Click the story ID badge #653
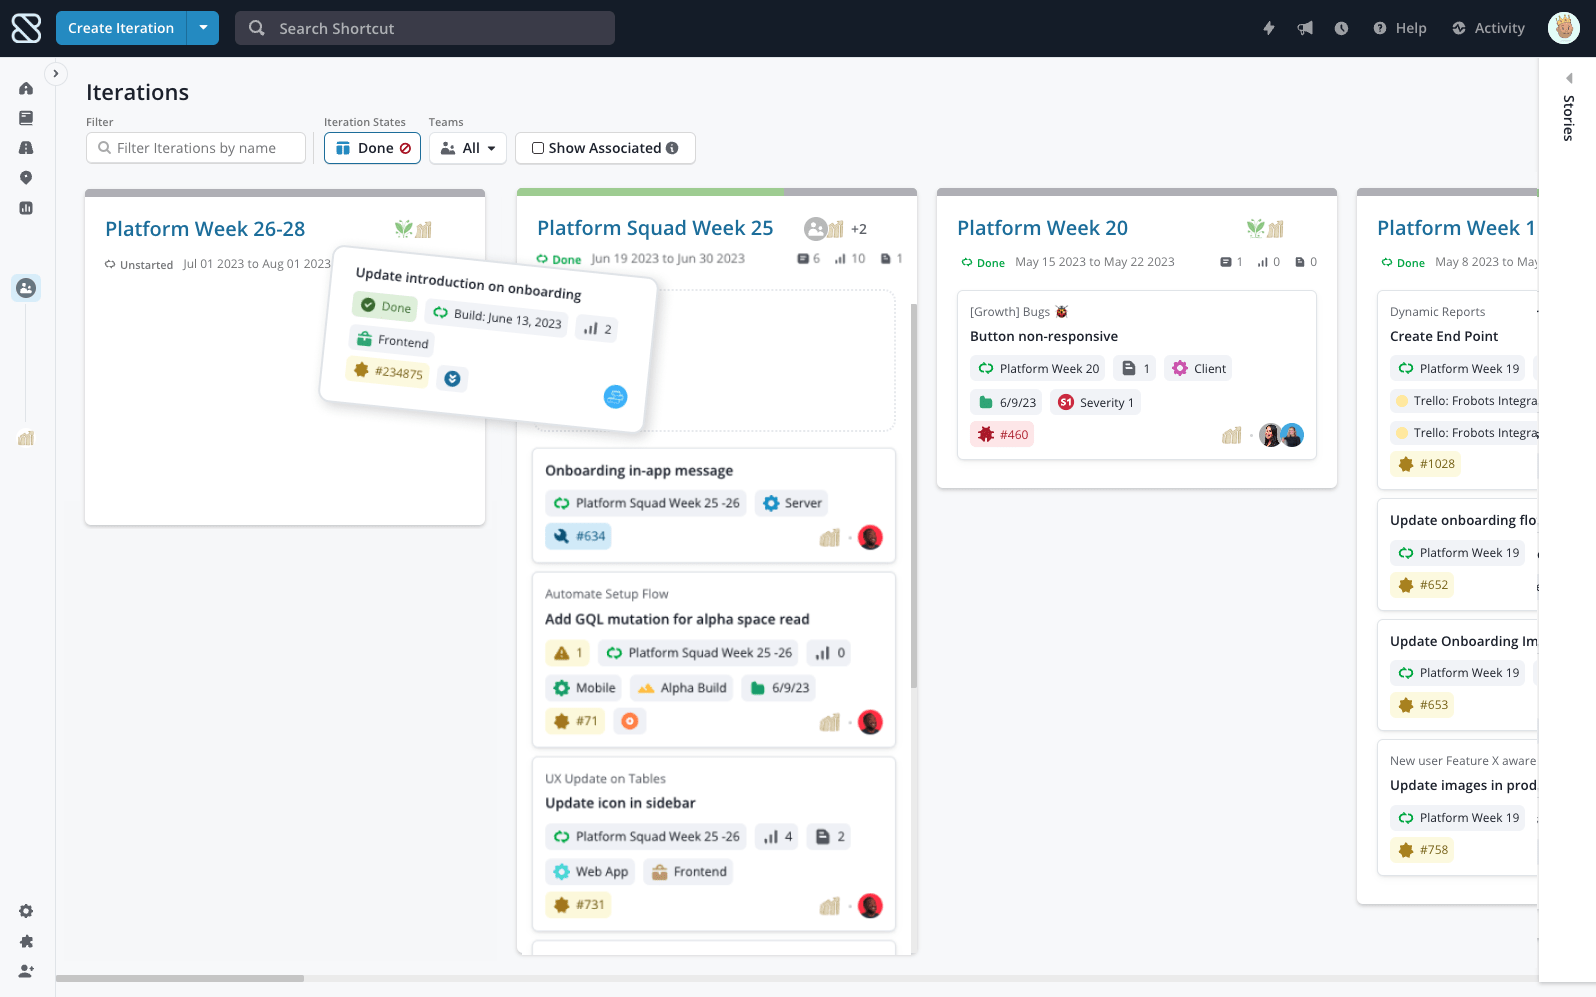 click(1422, 705)
